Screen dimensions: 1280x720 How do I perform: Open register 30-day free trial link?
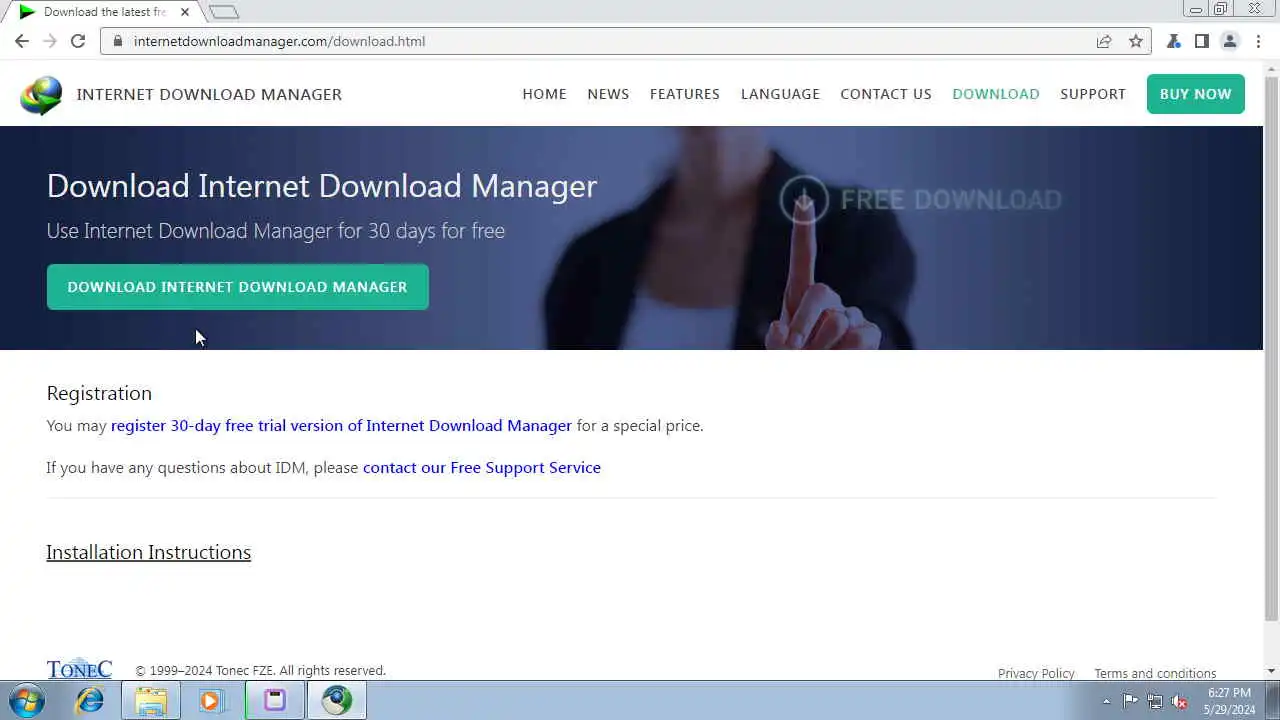click(341, 425)
